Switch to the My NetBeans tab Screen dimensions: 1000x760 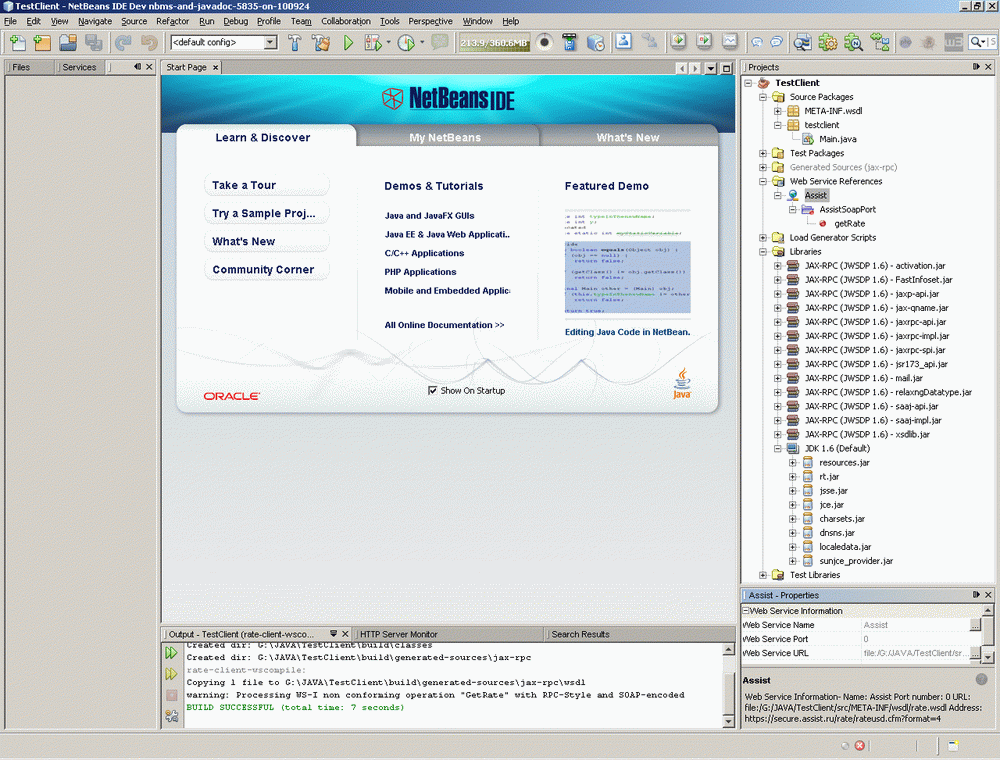tap(445, 137)
